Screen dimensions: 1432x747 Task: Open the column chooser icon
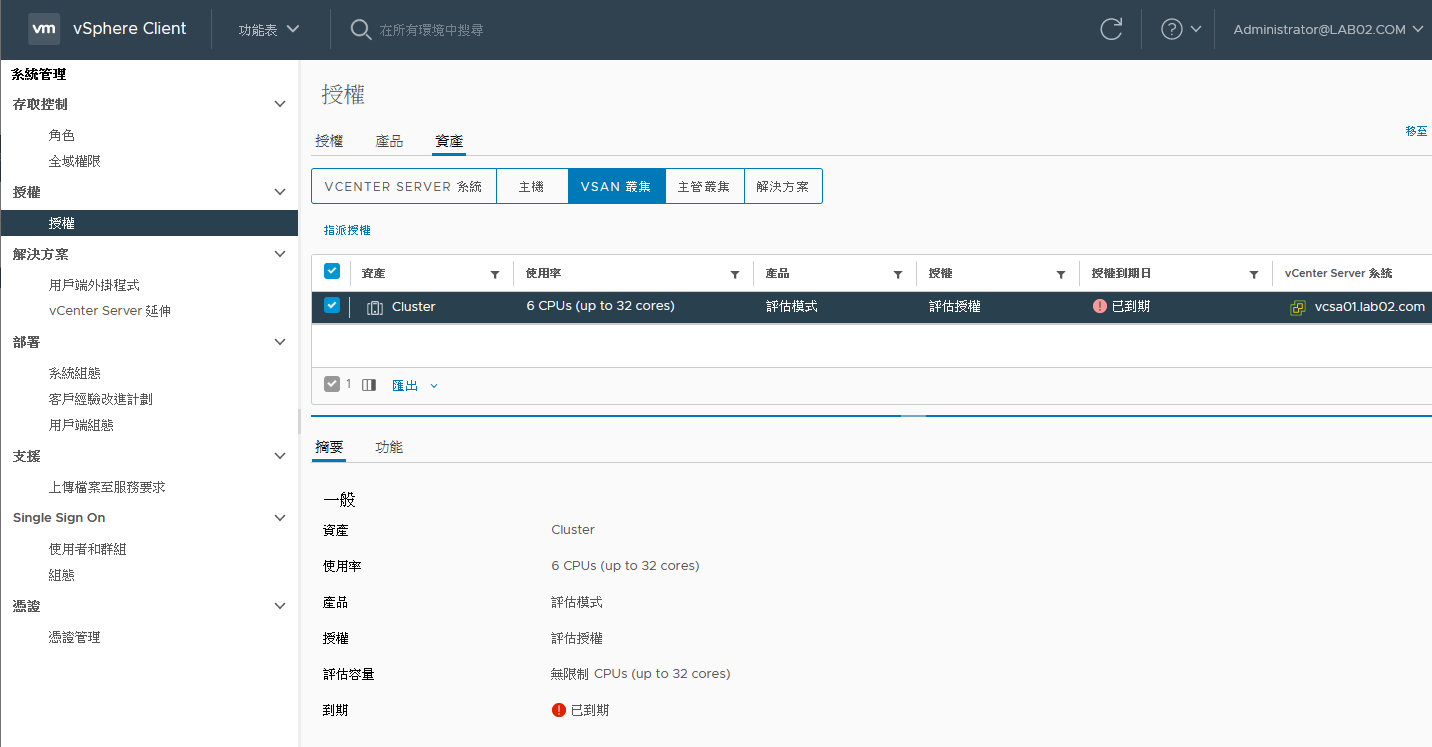369,385
